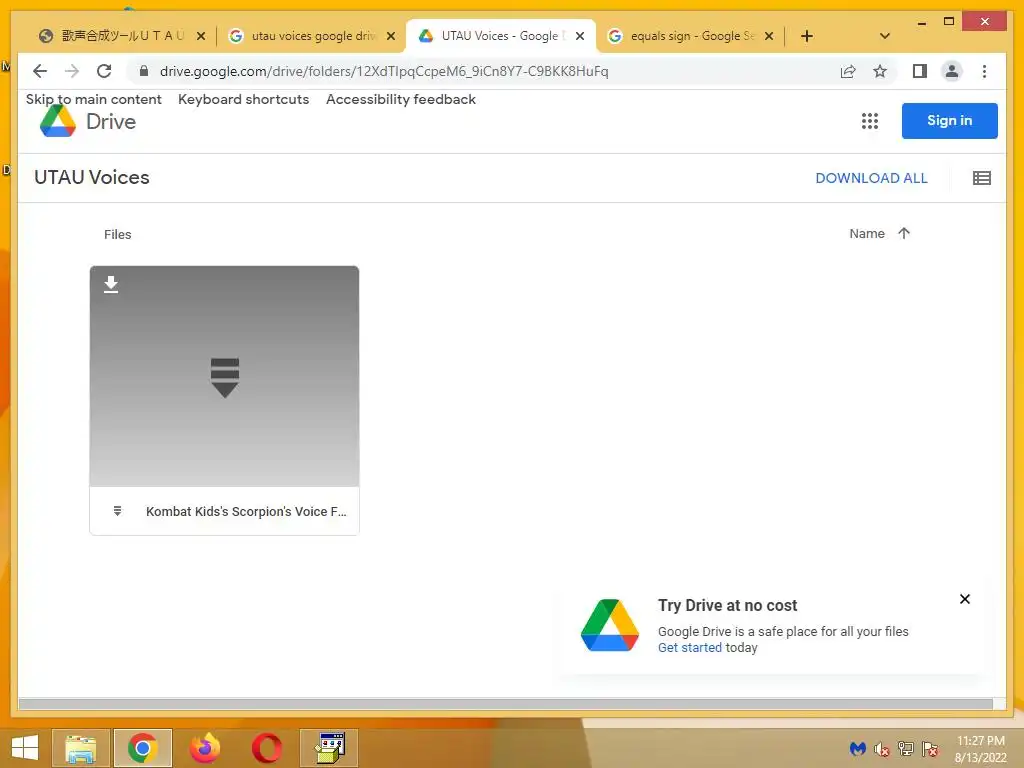Open a new browser tab
Screen dimensions: 1024x768
(x=807, y=36)
